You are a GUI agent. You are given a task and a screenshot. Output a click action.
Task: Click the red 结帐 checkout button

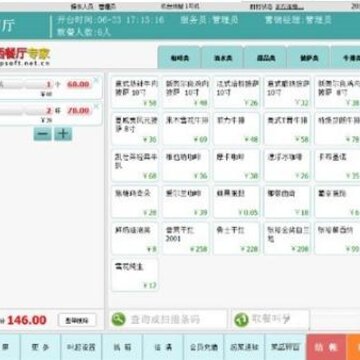pos(326,347)
